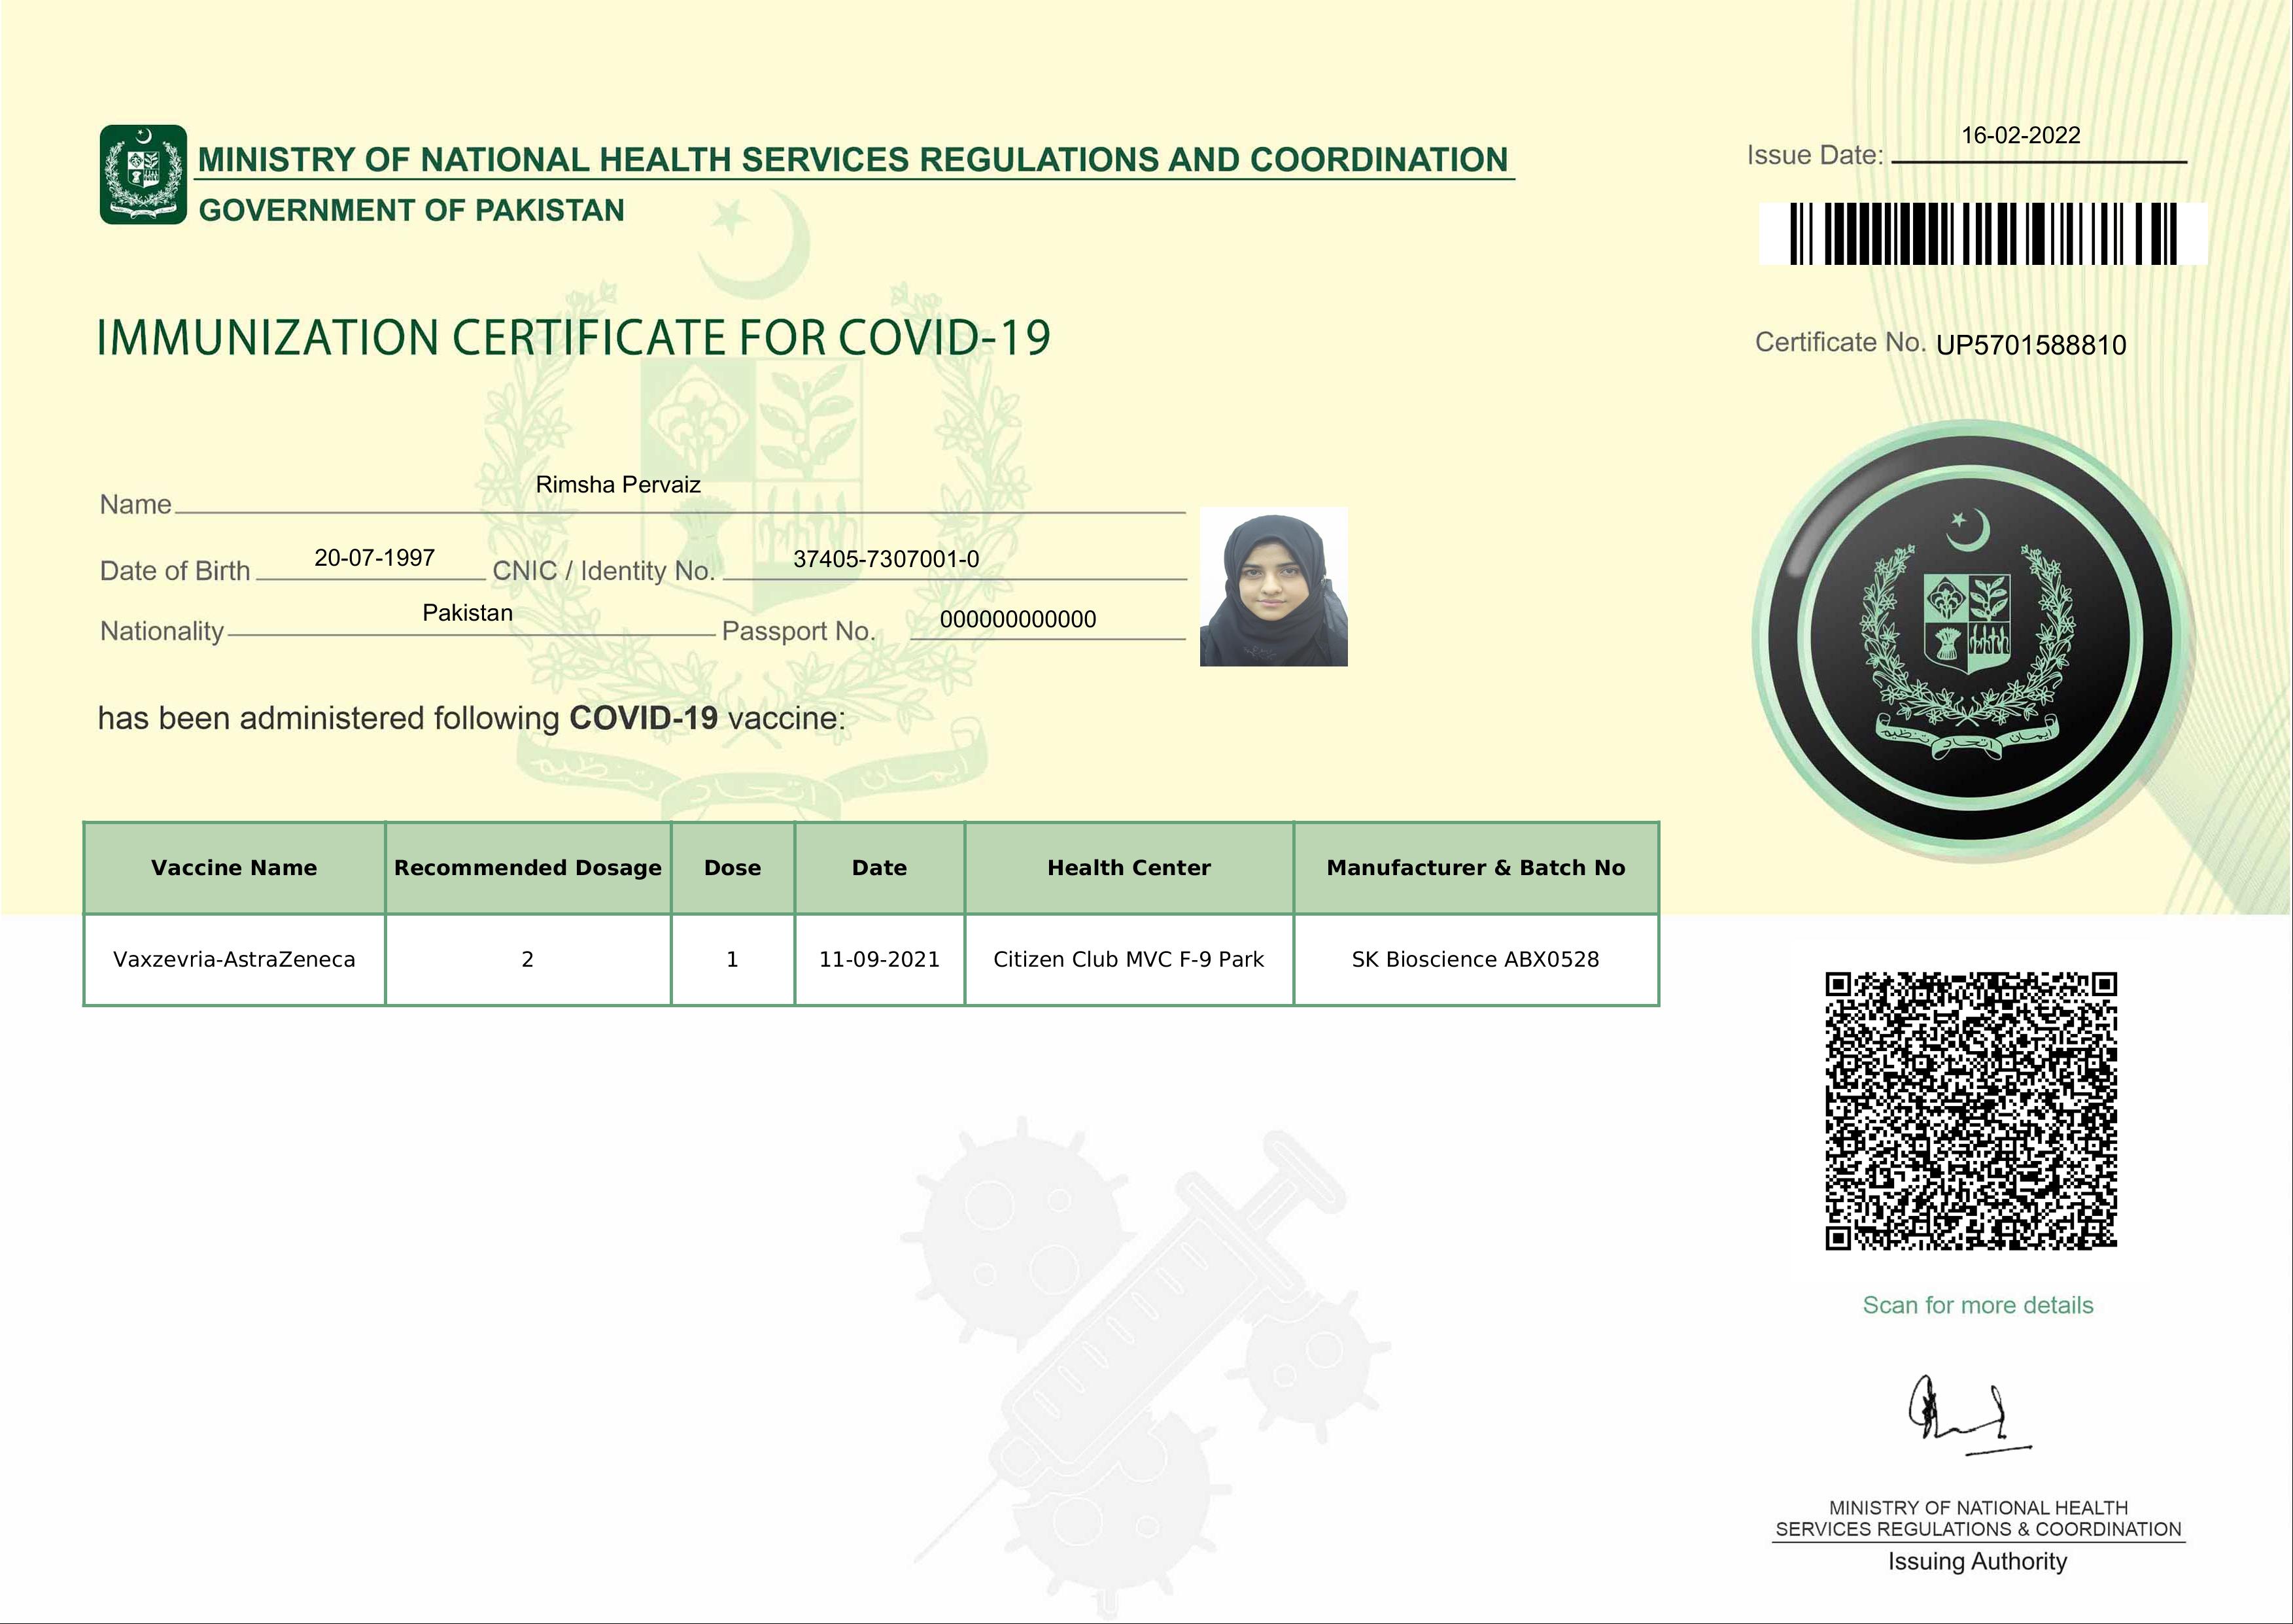Click the Ministry of National Health heading
Viewport: 2293px width, 1624px height.
click(x=852, y=160)
